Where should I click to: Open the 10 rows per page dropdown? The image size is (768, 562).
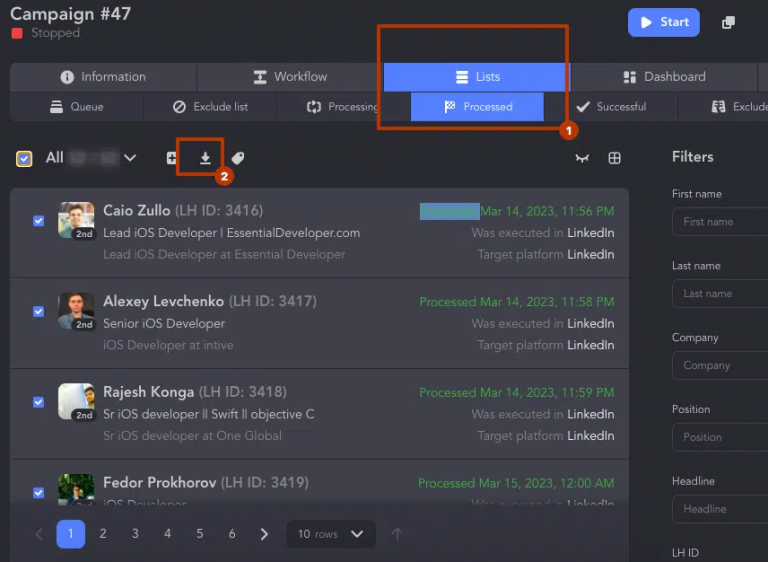pyautogui.click(x=331, y=534)
